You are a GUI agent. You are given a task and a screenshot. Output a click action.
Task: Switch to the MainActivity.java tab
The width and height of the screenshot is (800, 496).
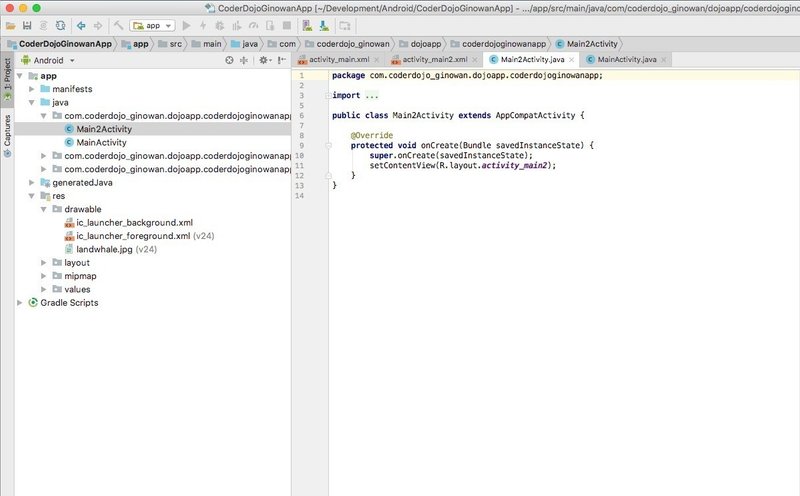pyautogui.click(x=627, y=59)
